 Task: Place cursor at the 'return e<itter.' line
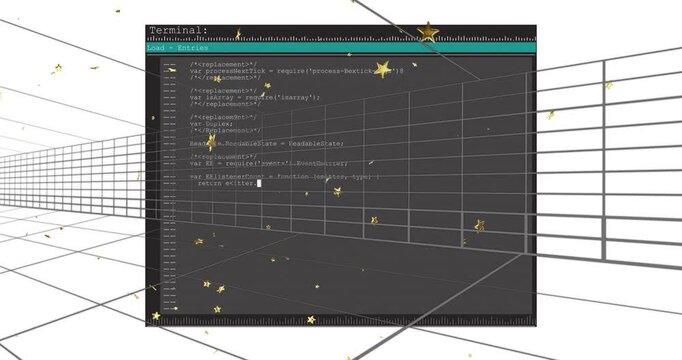(x=229, y=183)
